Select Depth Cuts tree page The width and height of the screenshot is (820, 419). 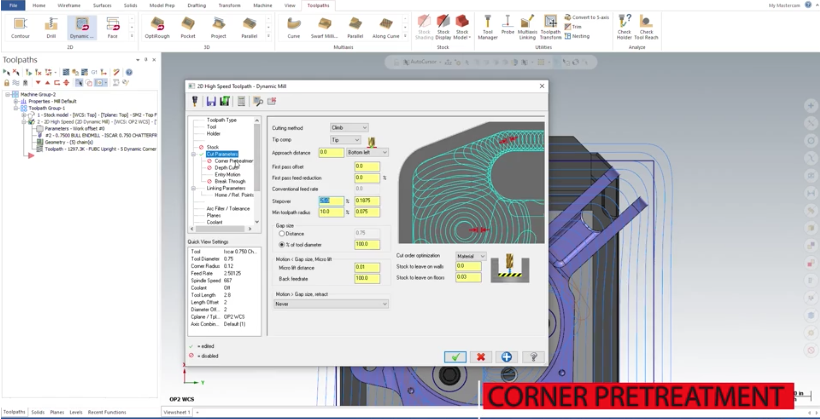coord(227,168)
